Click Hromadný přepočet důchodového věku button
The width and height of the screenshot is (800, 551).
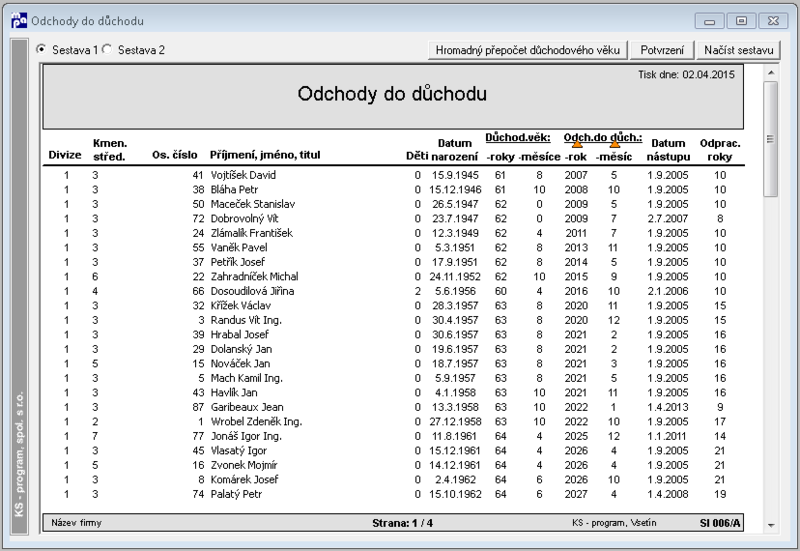(528, 50)
